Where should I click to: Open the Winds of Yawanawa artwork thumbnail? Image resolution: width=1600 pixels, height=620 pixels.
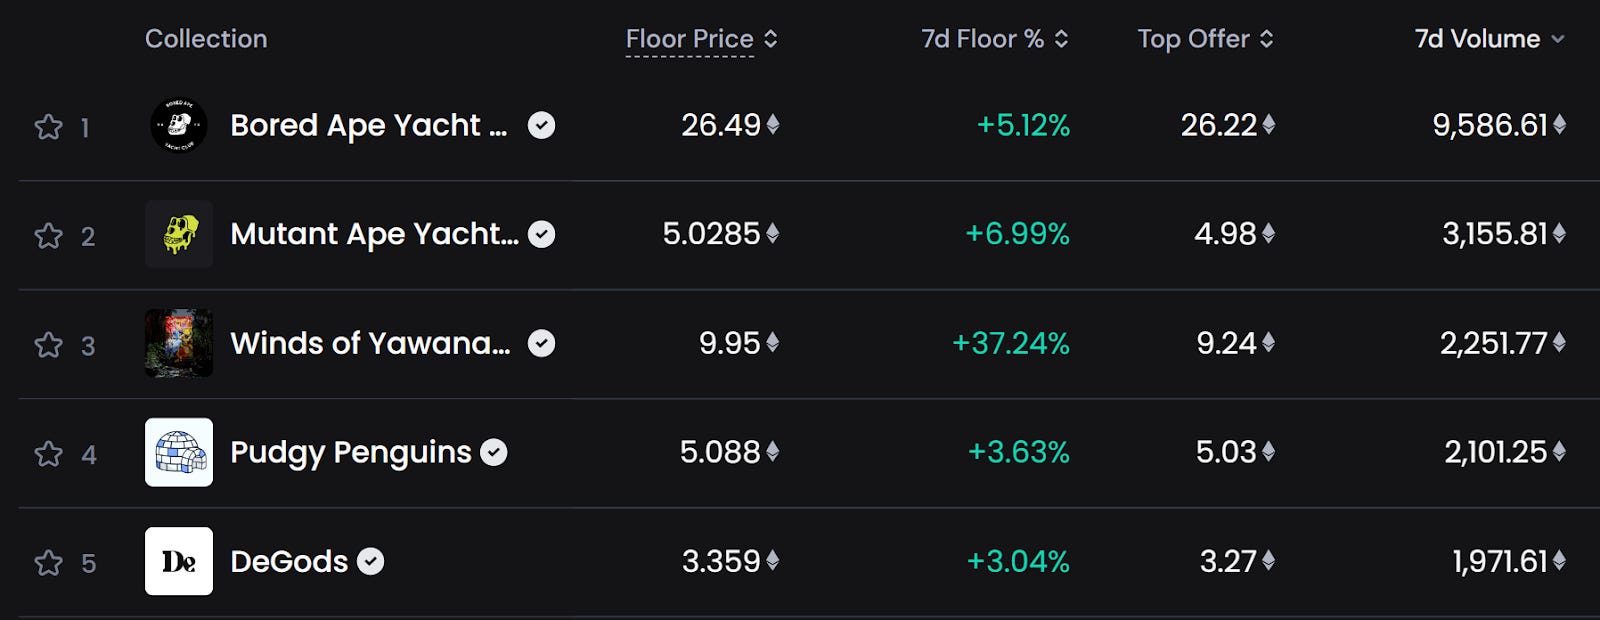click(179, 343)
